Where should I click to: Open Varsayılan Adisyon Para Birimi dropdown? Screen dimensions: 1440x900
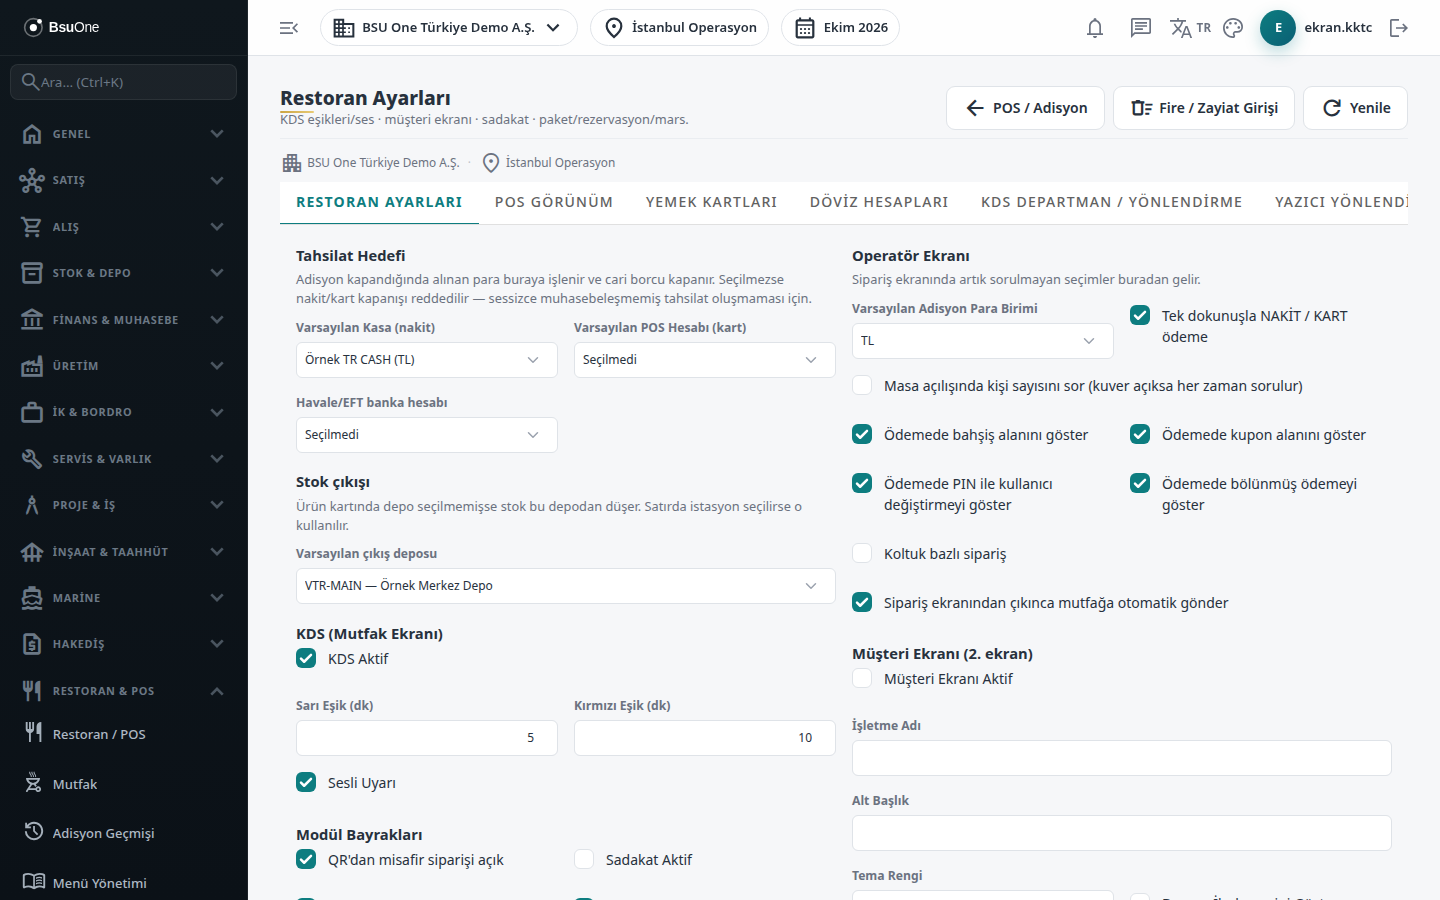983,341
